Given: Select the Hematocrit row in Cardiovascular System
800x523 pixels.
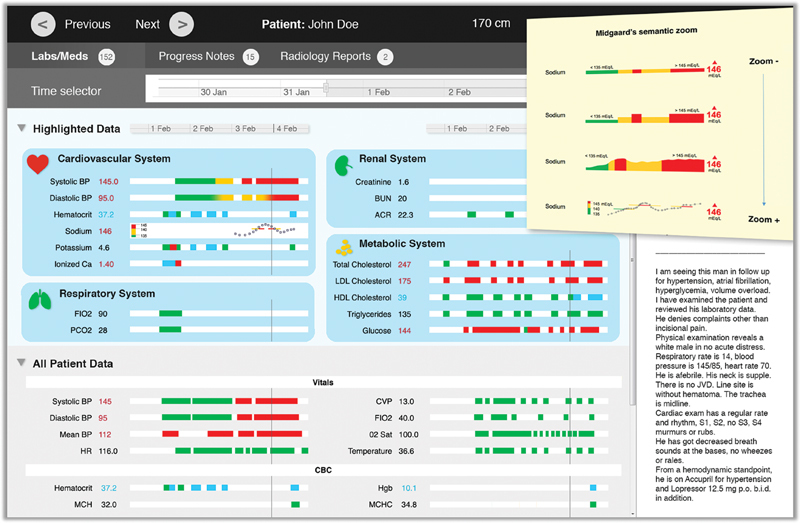Looking at the screenshot, I should (179, 214).
